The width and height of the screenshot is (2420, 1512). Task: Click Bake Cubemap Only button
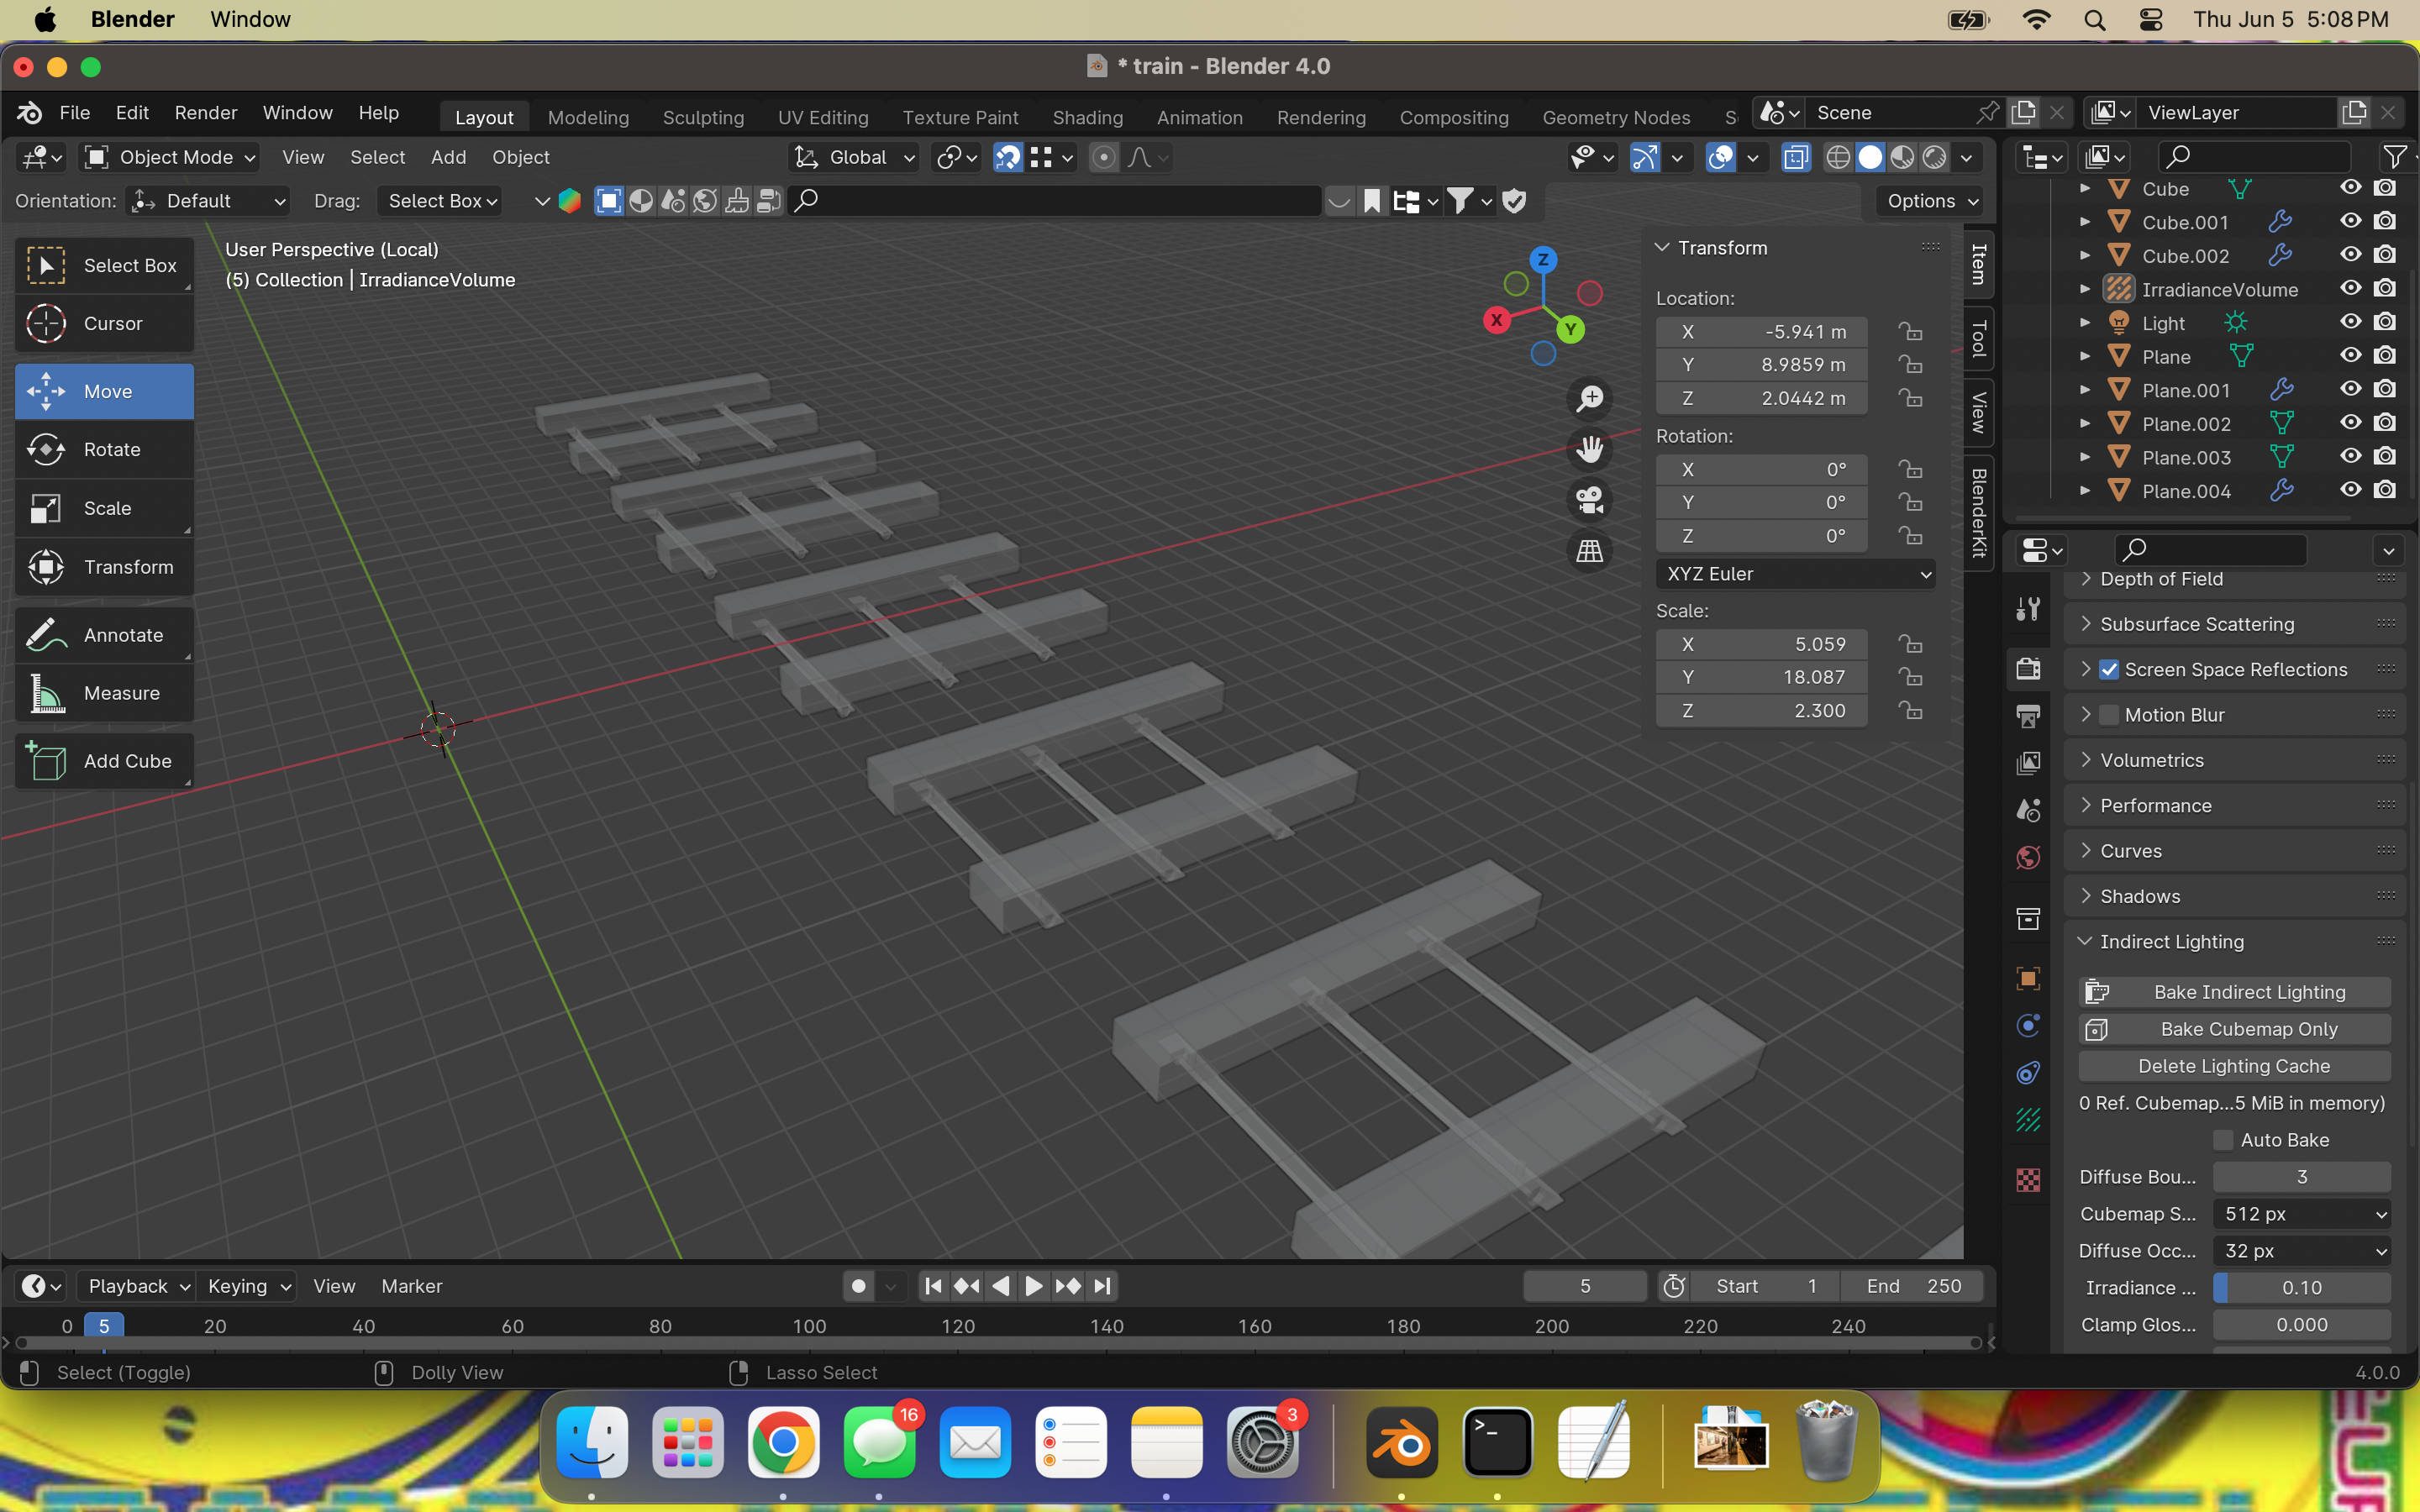point(2235,1029)
